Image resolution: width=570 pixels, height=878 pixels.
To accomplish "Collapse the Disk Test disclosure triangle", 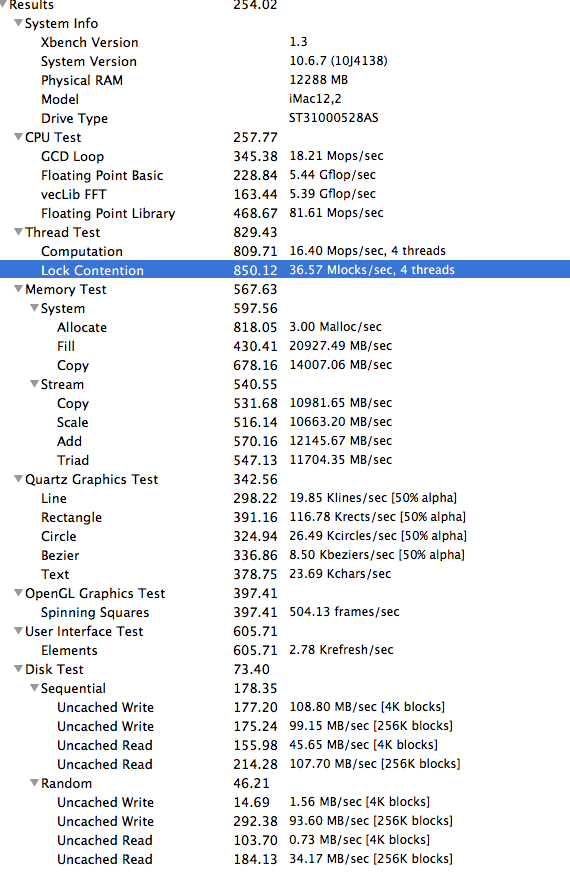I will [x=18, y=670].
